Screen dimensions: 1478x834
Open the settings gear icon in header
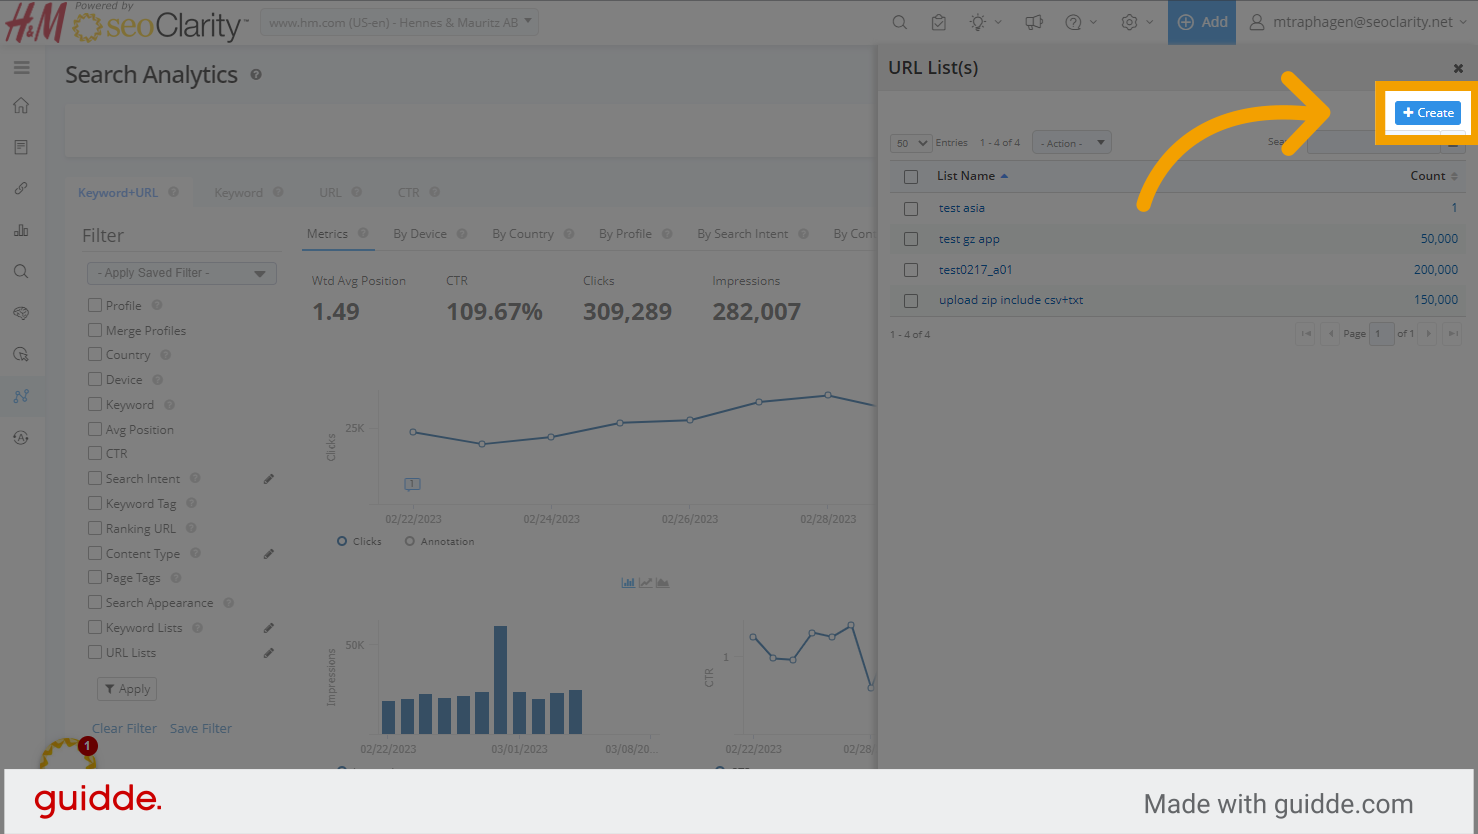[x=1129, y=22]
